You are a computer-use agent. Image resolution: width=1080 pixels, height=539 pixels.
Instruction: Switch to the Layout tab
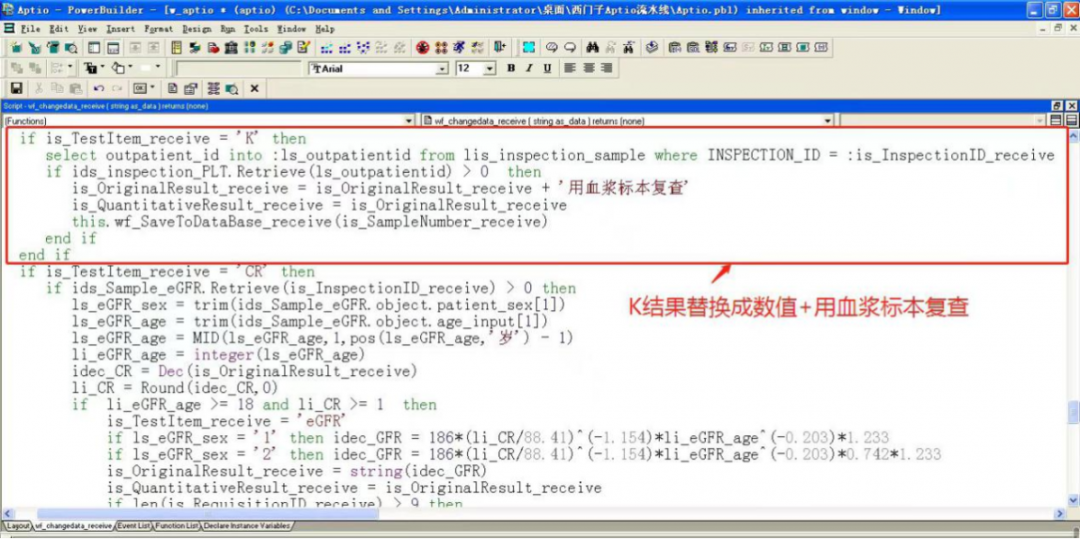pos(18,526)
